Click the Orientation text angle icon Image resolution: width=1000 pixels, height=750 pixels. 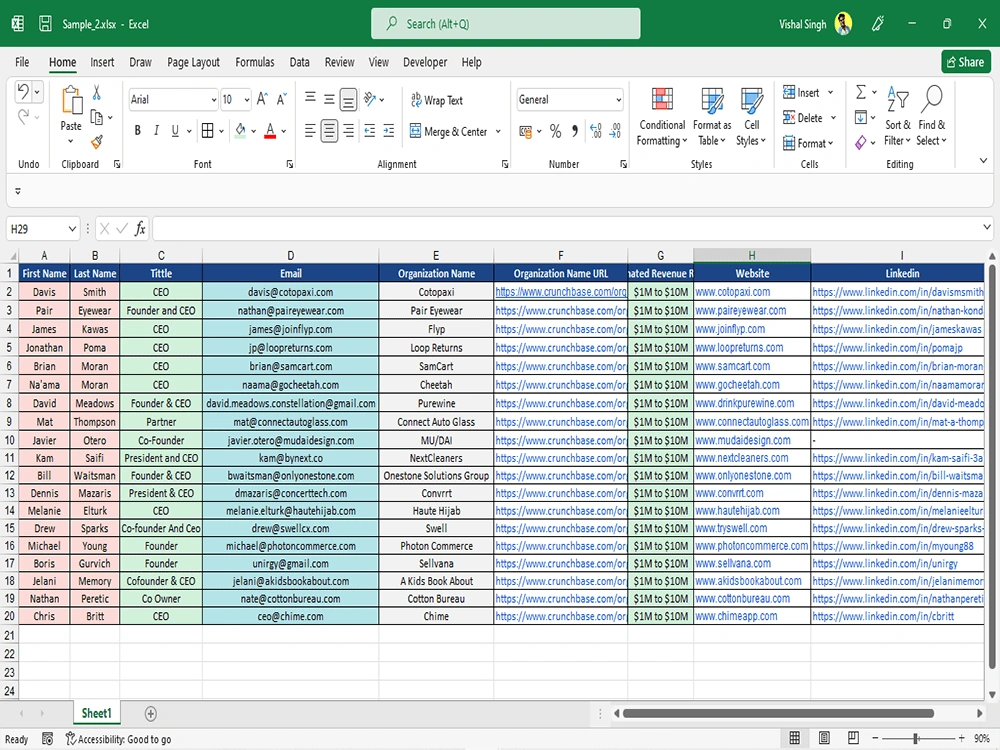click(x=370, y=99)
